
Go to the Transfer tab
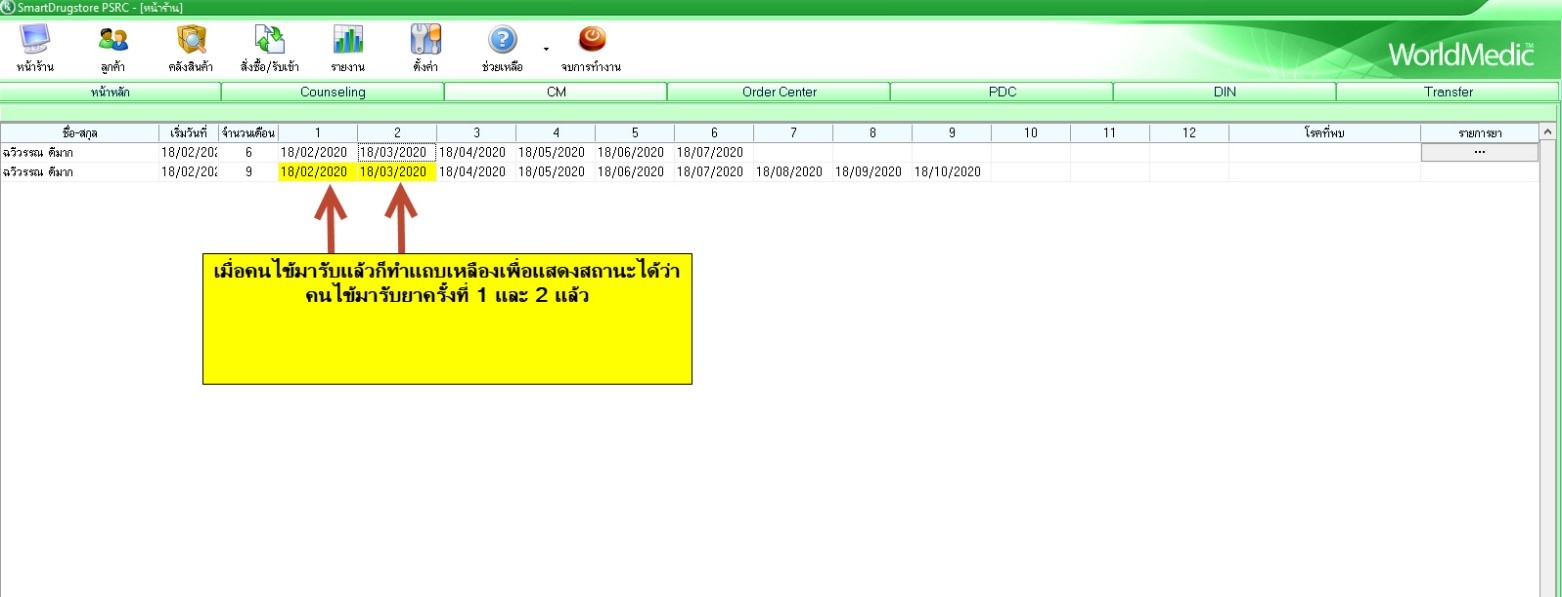point(1448,92)
